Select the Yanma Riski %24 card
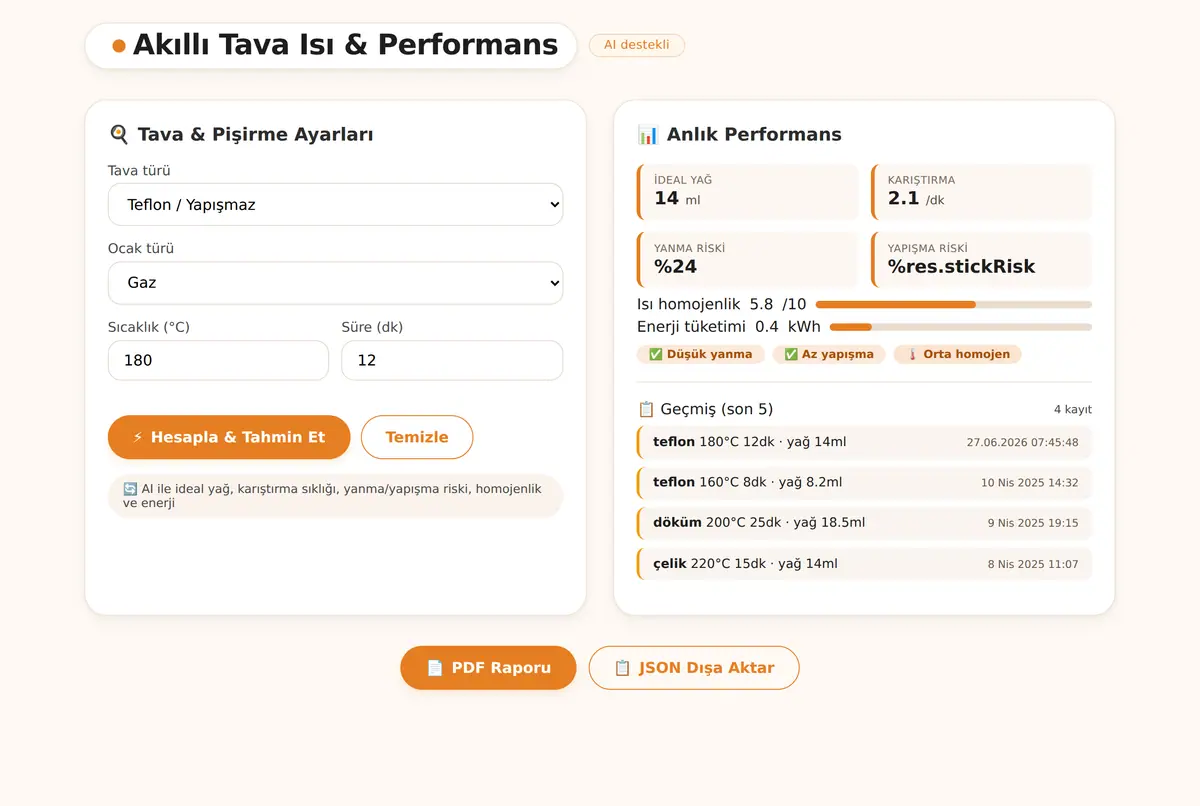This screenshot has height=806, width=1200. coord(747,260)
